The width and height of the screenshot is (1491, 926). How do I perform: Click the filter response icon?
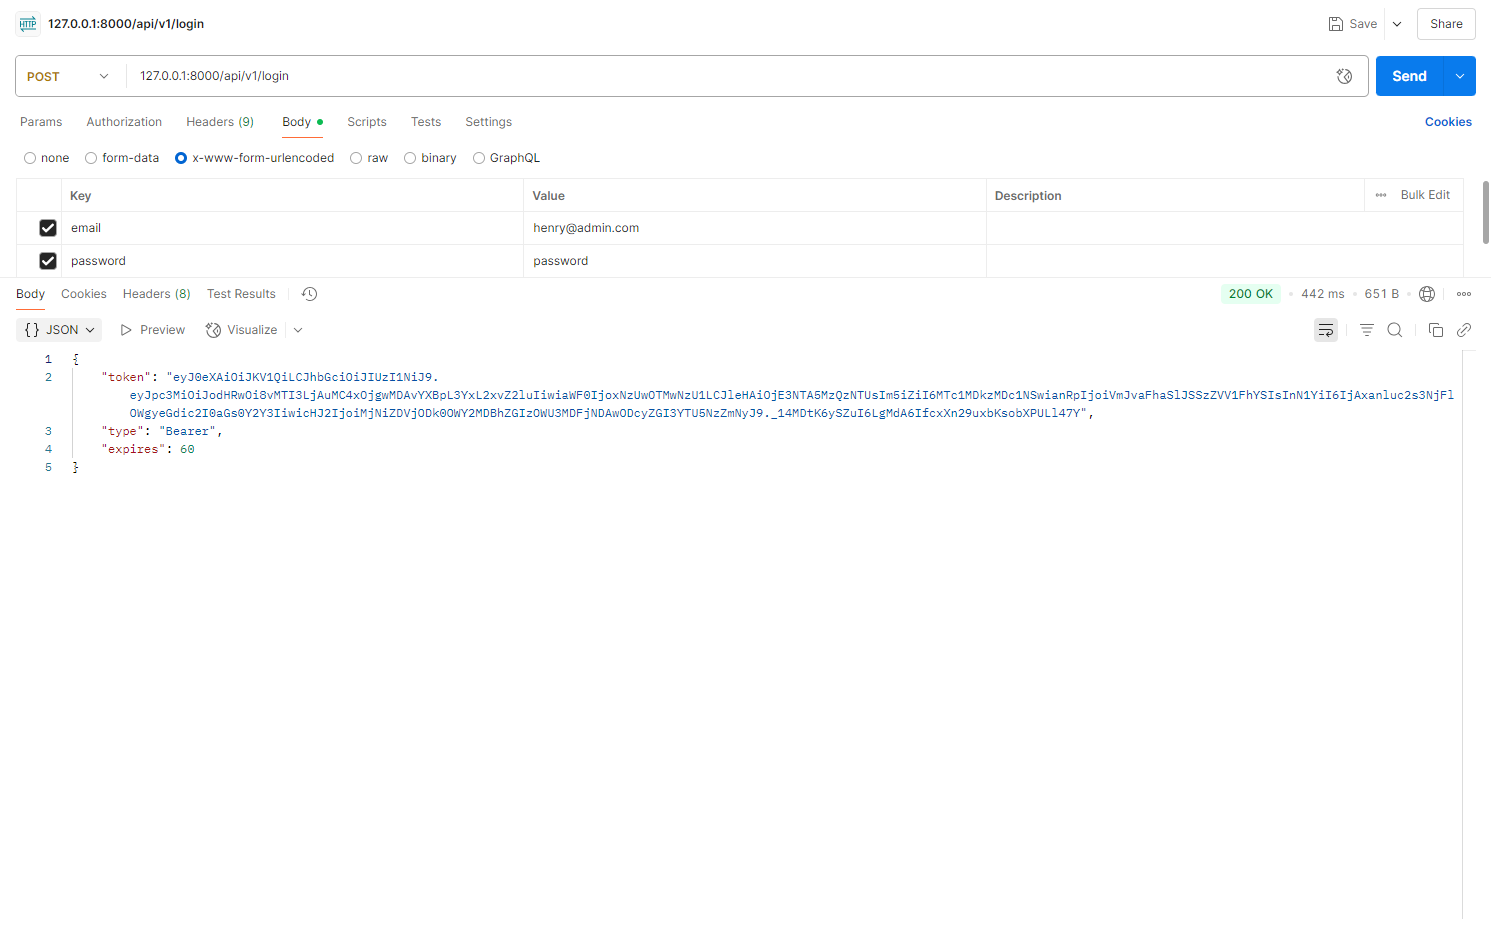pyautogui.click(x=1367, y=330)
